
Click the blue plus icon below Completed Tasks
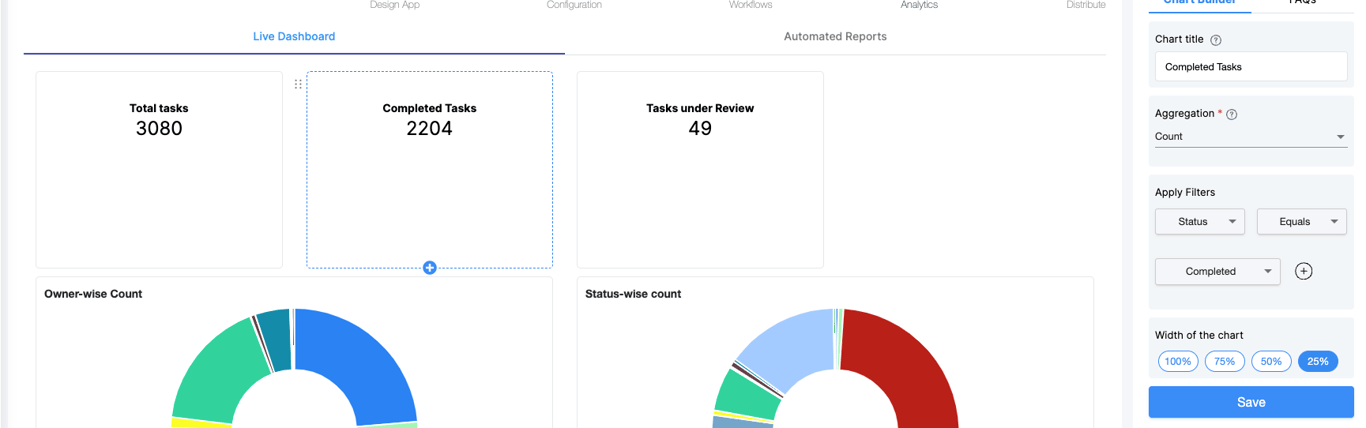[430, 267]
